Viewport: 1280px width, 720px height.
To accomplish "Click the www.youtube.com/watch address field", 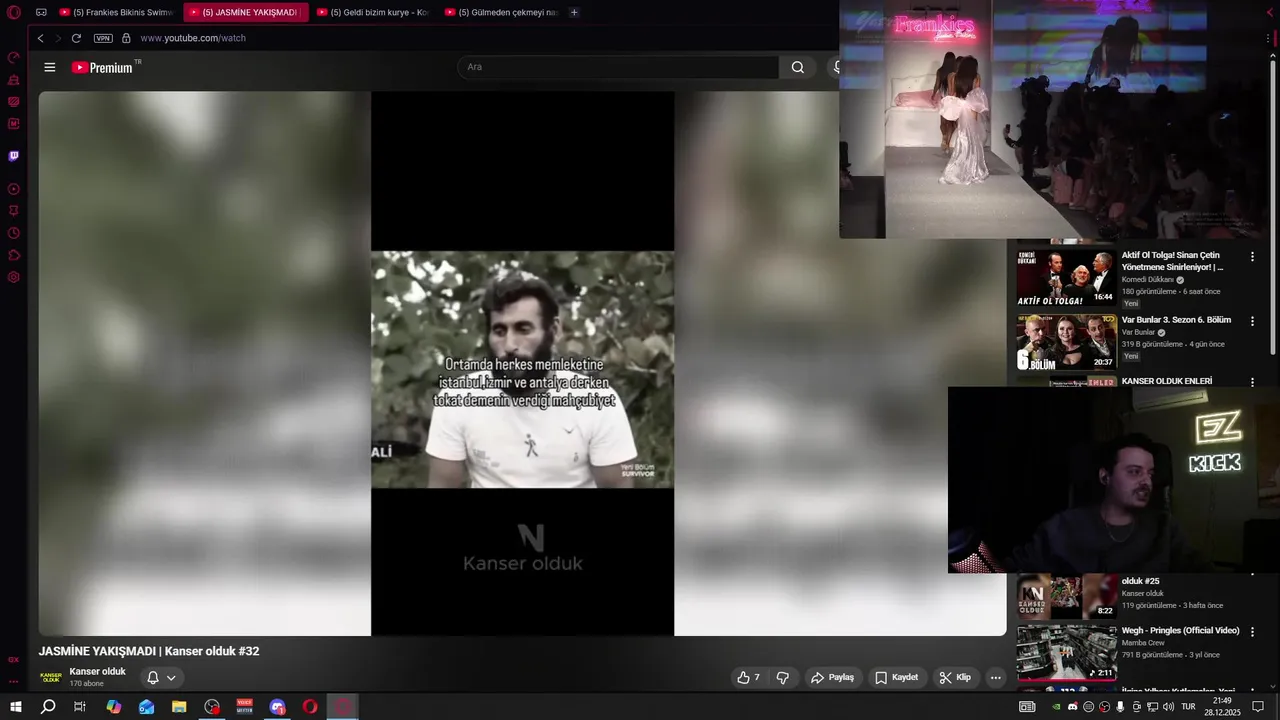I will [193, 38].
